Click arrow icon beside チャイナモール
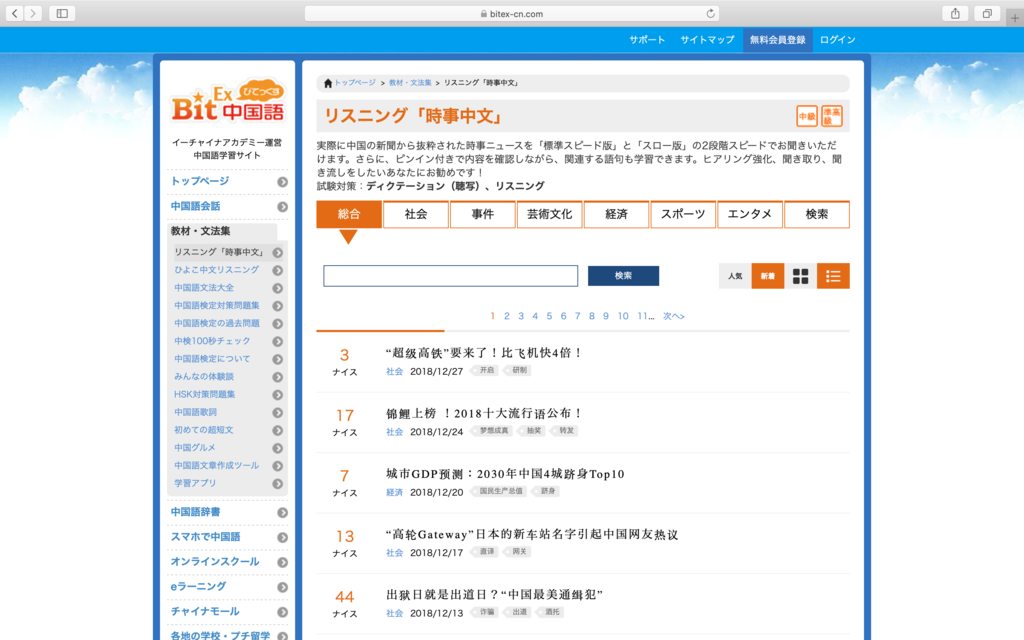 [x=282, y=612]
